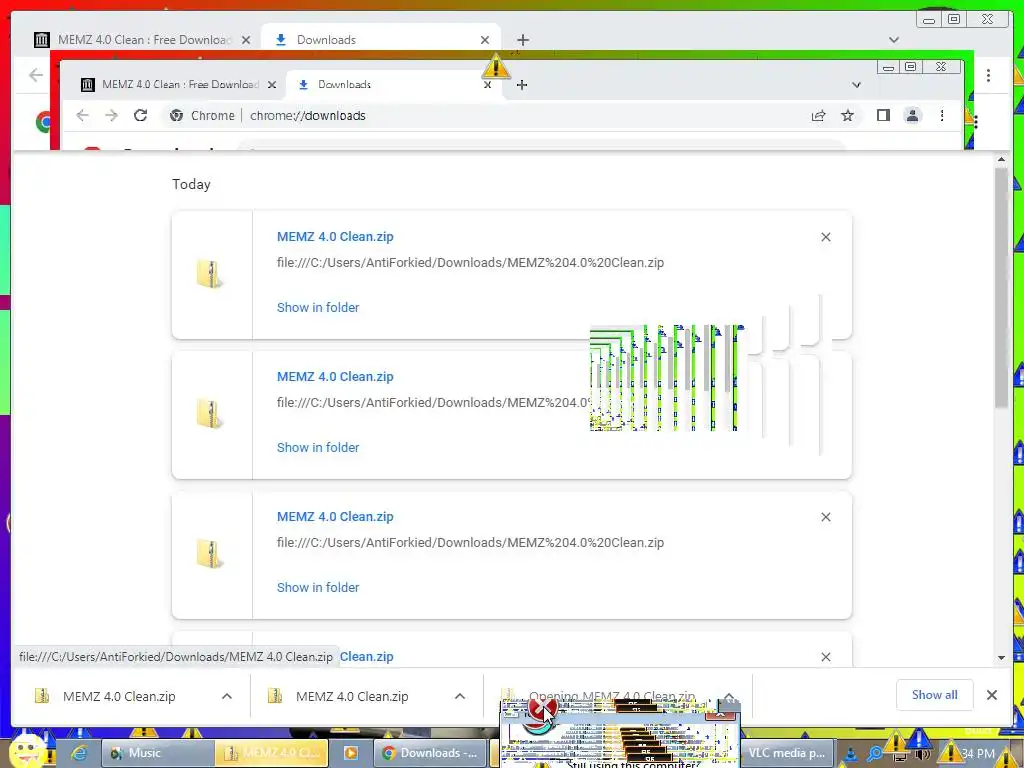The width and height of the screenshot is (1024, 768).
Task: Expand tab search chevron in outer Chrome window
Action: 894,40
